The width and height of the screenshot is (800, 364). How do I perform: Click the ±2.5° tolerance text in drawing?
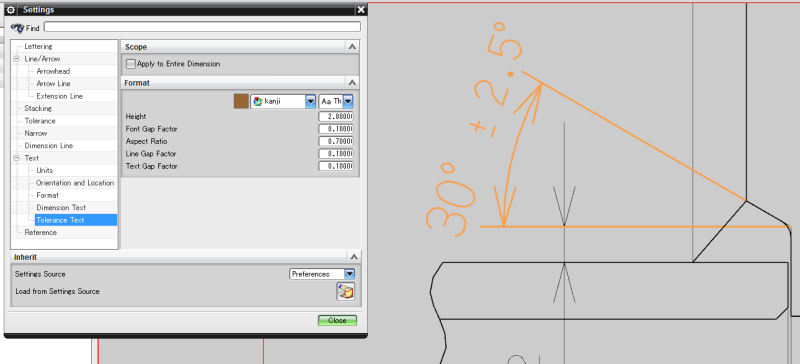click(x=497, y=79)
